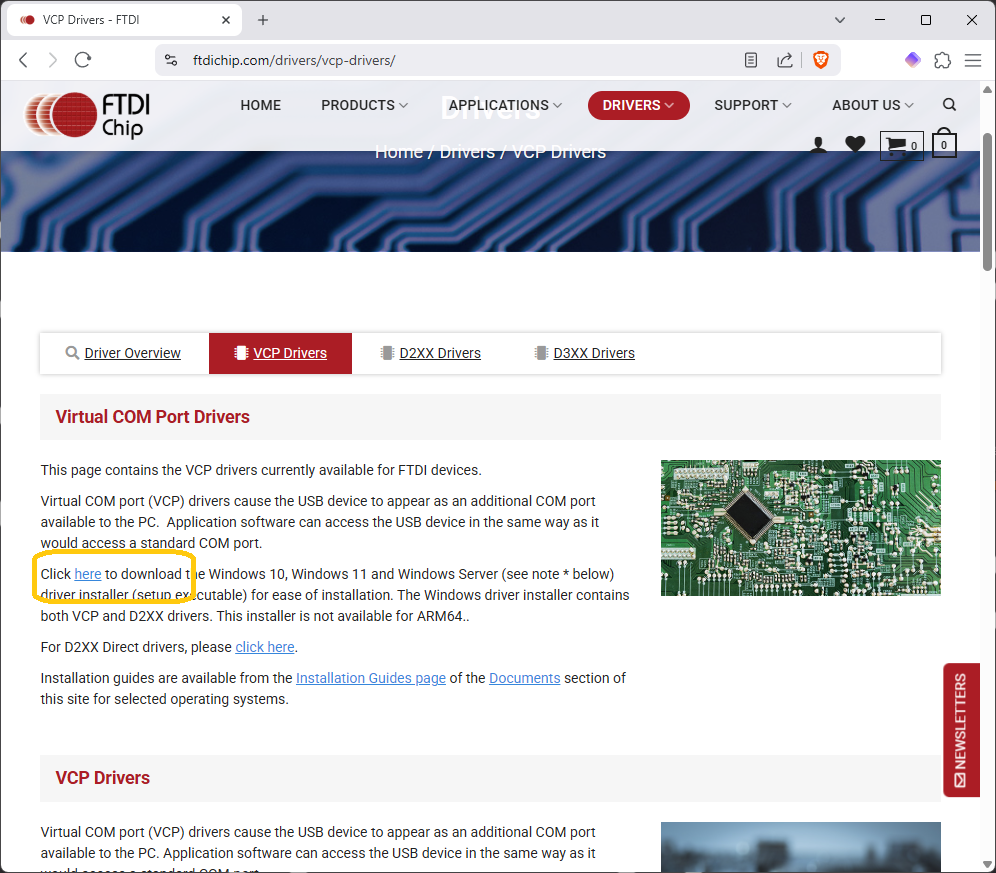Open the extensions puzzle icon

[943, 60]
